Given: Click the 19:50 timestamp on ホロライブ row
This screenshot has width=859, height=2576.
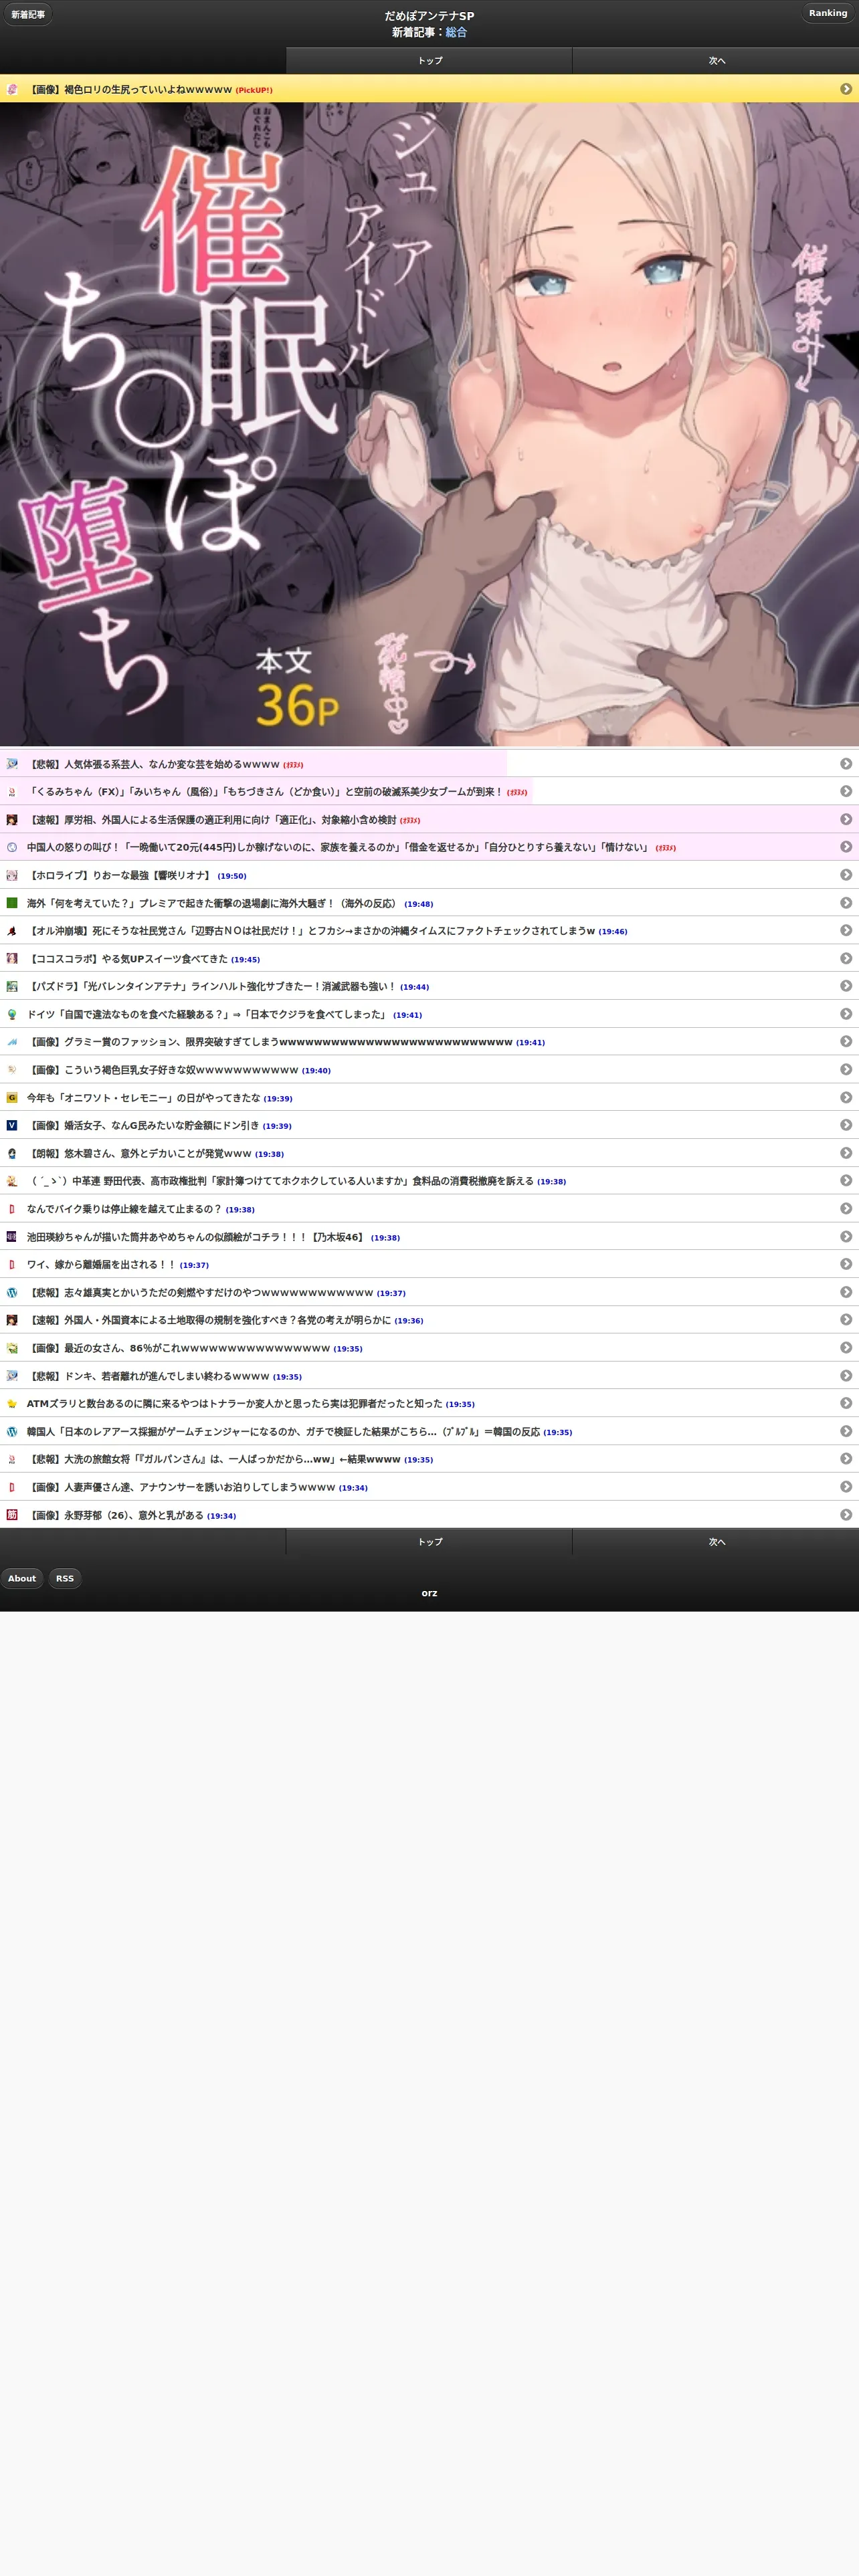Looking at the screenshot, I should pyautogui.click(x=232, y=876).
